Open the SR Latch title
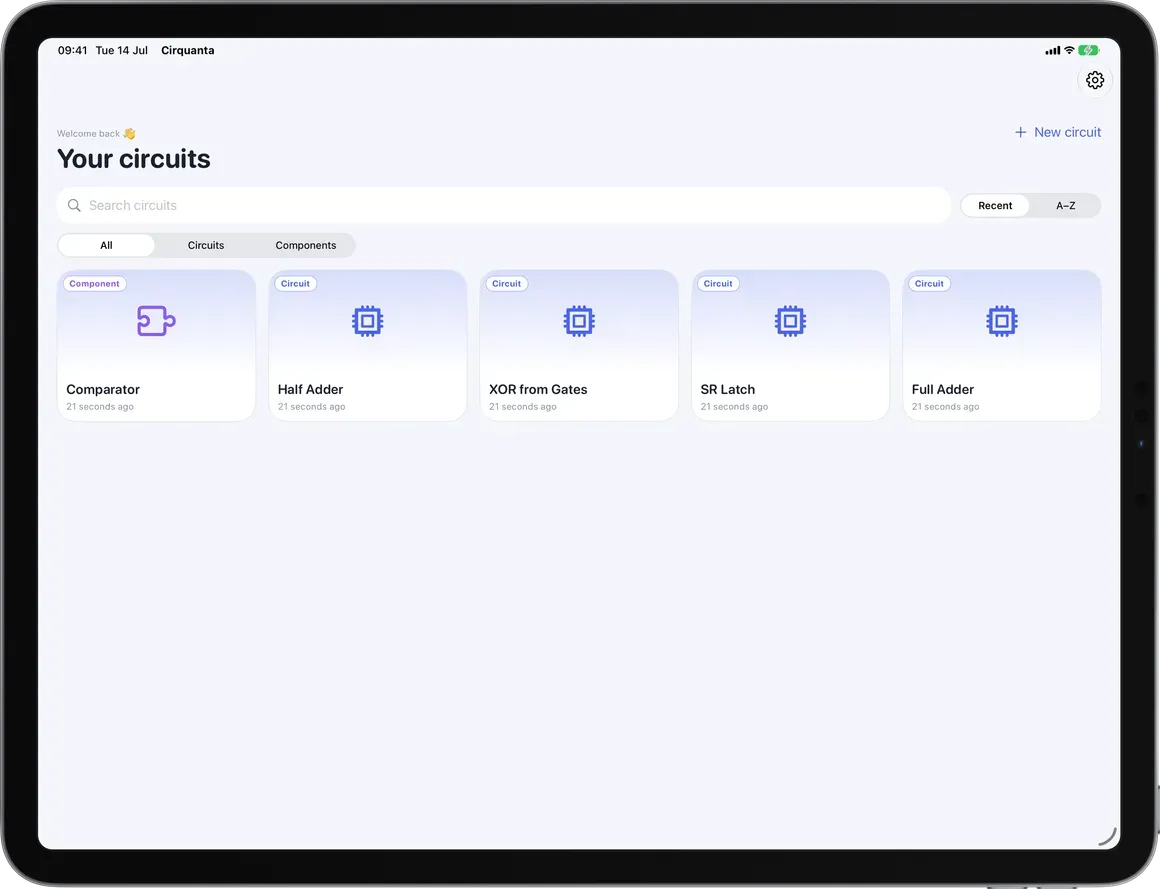Screen dimensions: 1160x889 728,390
